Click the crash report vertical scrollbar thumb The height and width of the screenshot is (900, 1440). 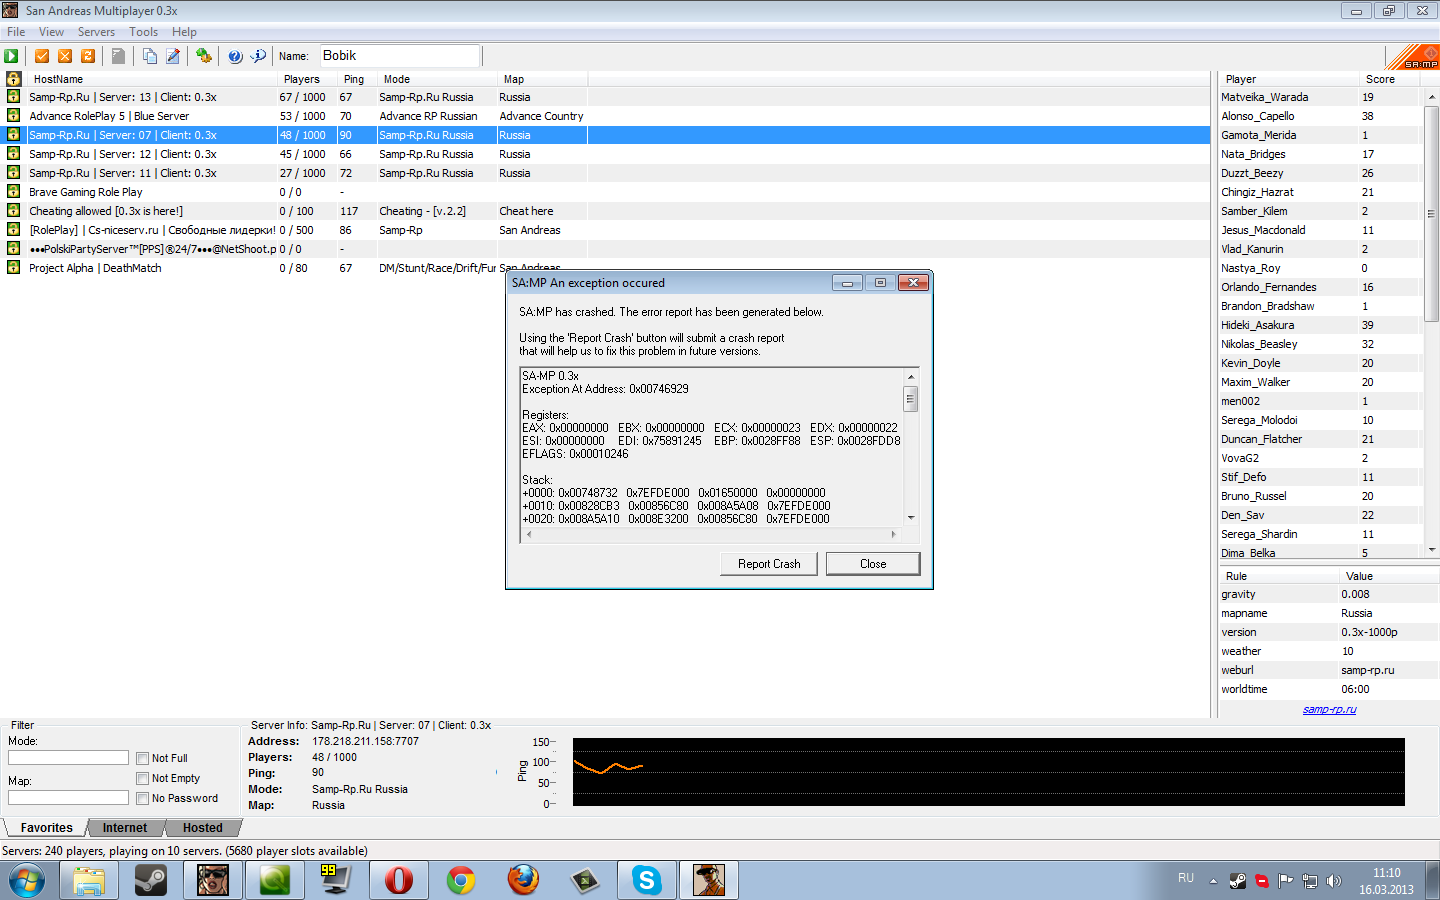pyautogui.click(x=911, y=399)
